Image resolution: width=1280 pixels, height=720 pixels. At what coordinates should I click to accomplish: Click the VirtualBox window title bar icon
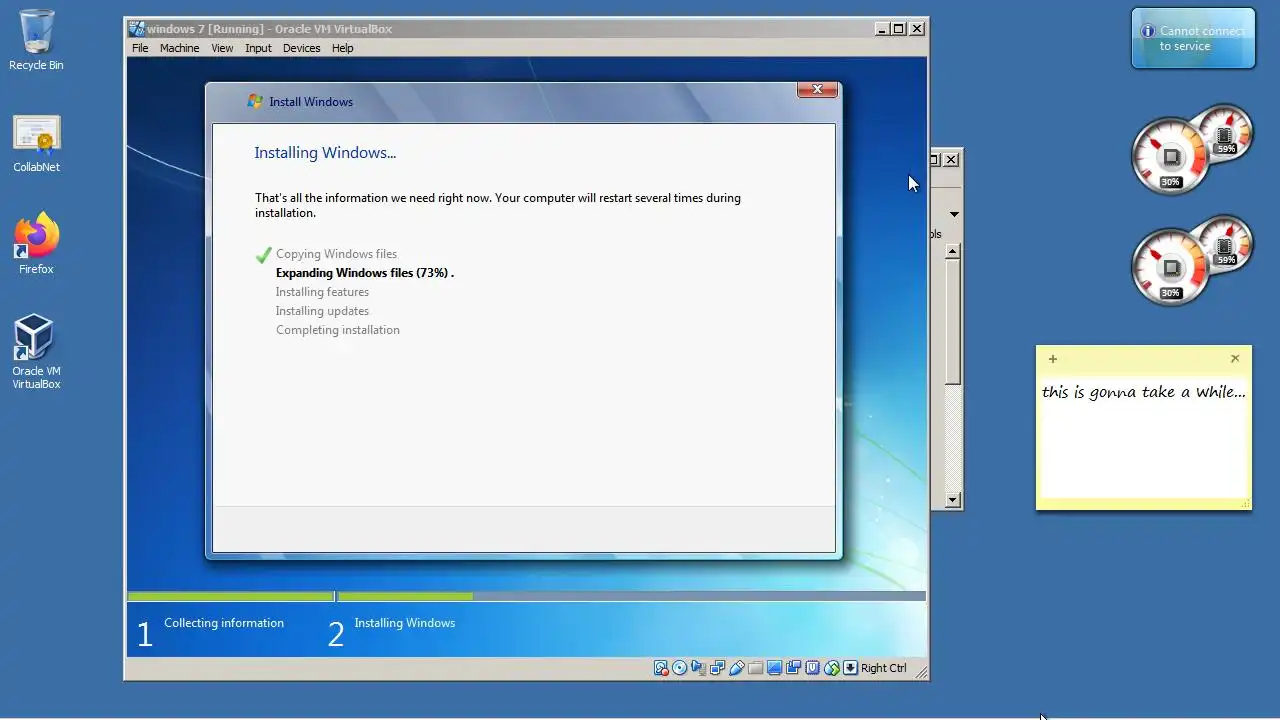137,29
